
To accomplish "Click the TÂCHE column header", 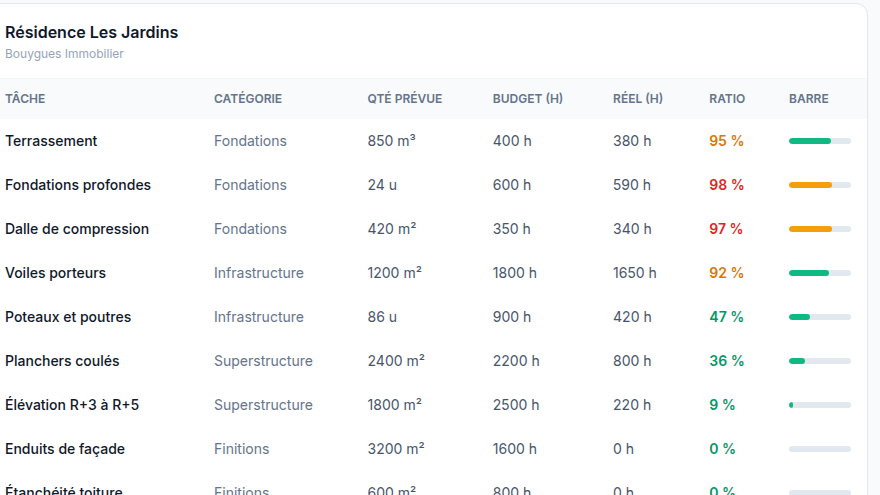I will (x=25, y=99).
